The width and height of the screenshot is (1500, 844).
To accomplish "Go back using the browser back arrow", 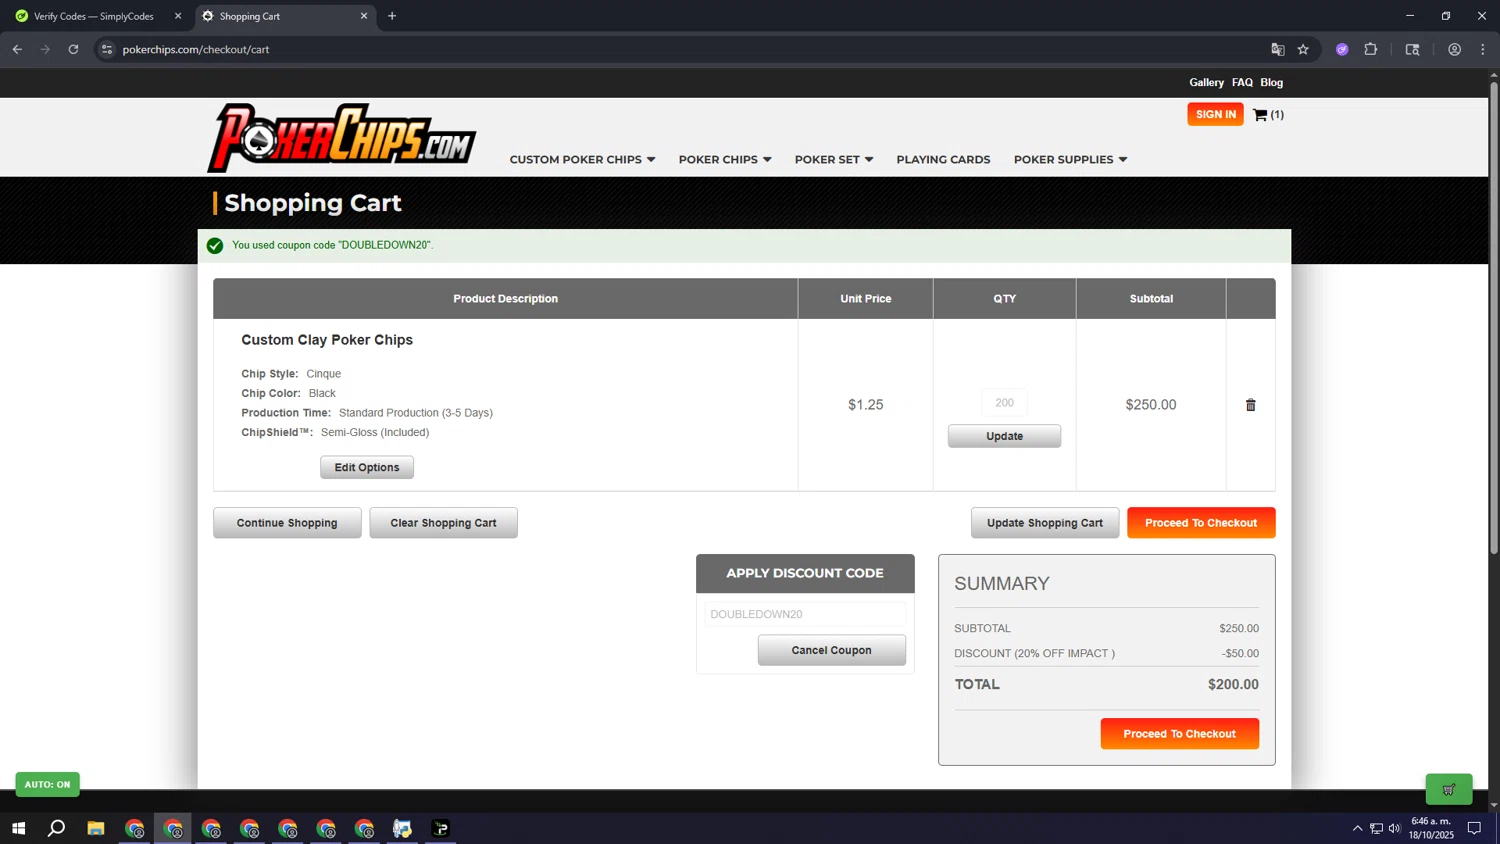I will tap(17, 49).
